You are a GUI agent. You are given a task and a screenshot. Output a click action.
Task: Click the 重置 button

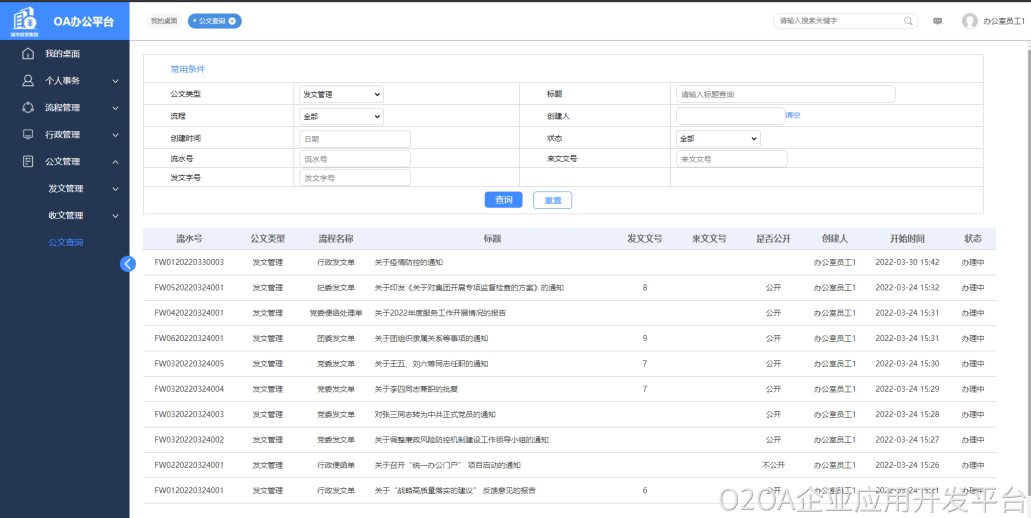point(552,200)
